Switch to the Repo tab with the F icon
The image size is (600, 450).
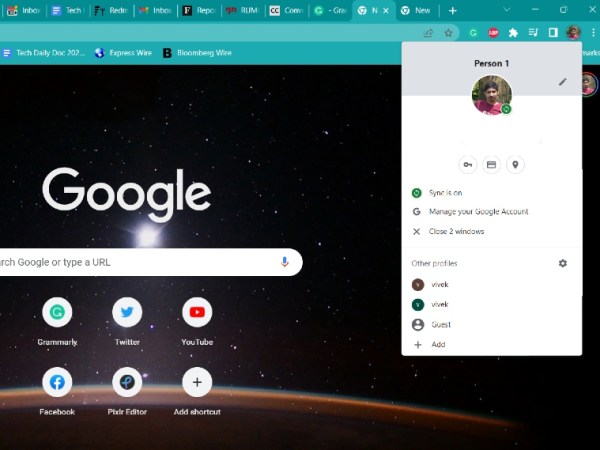199,11
